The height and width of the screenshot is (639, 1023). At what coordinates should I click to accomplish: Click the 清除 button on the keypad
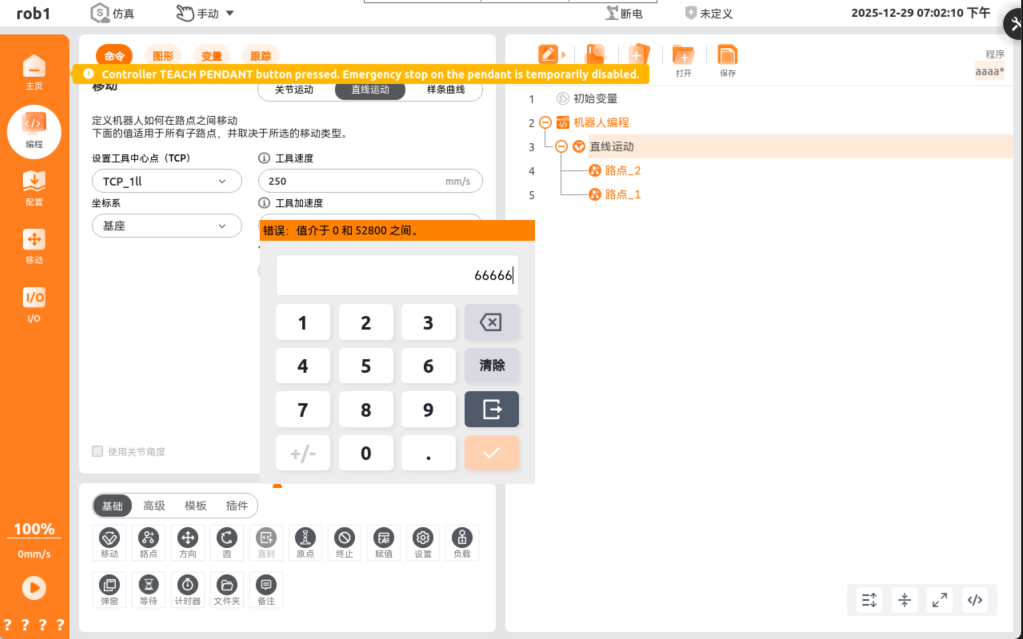(x=491, y=366)
